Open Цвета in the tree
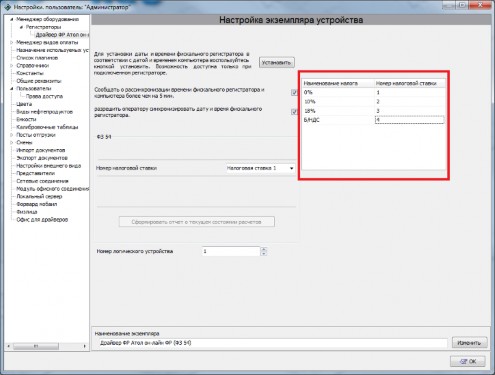The width and height of the screenshot is (495, 375). (x=24, y=104)
